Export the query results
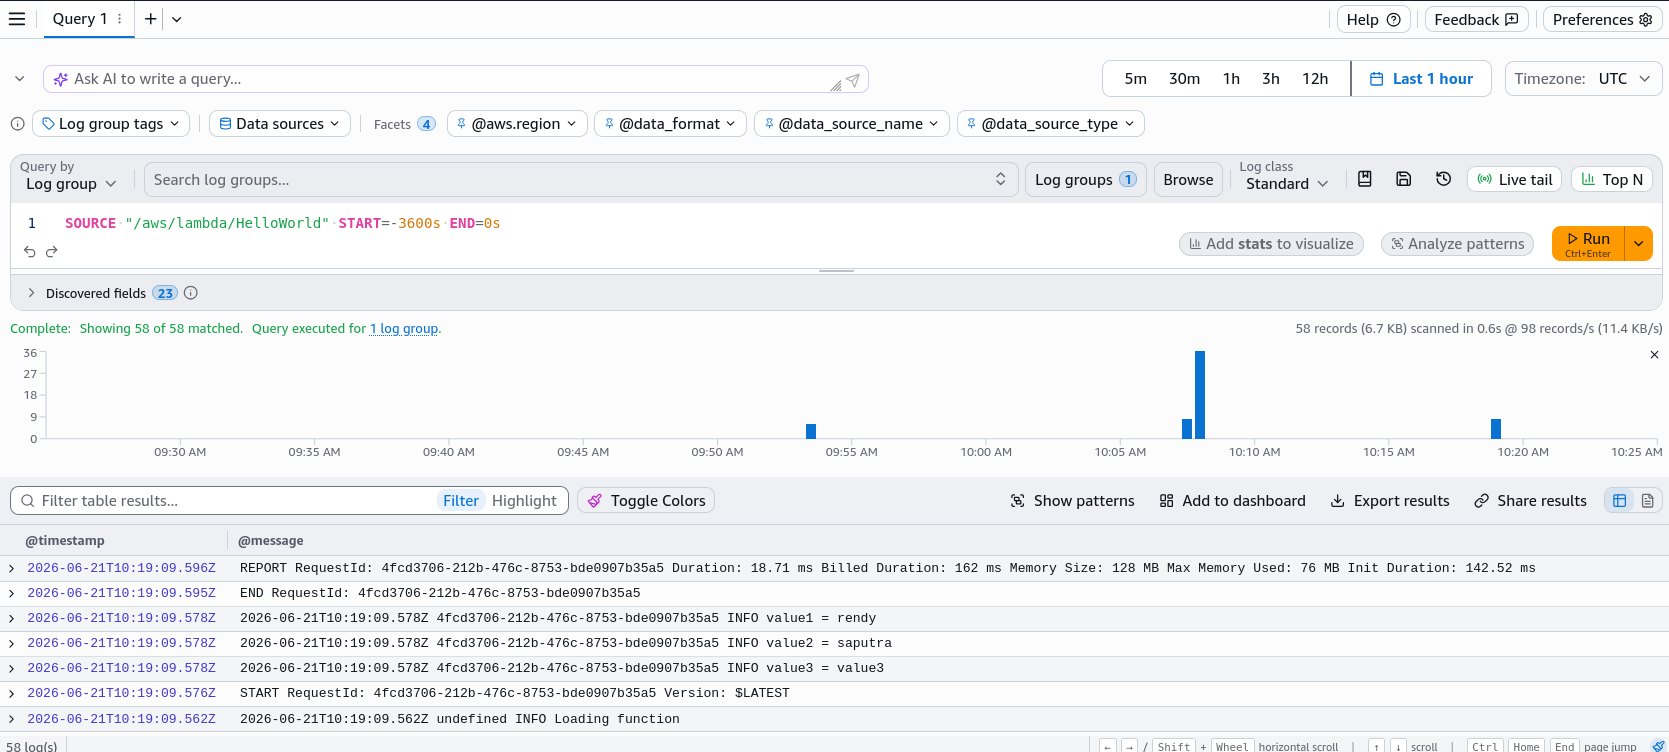 click(1389, 501)
